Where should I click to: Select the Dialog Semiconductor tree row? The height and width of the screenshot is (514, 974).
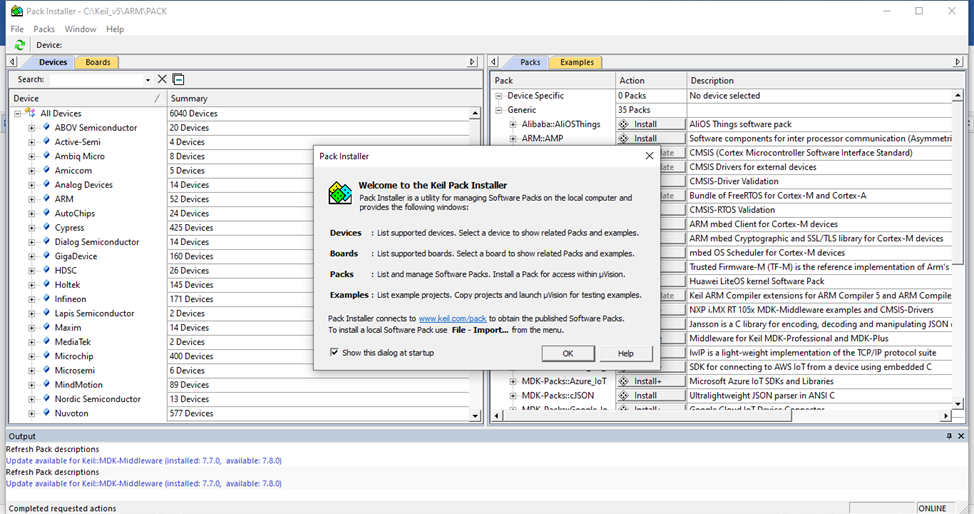(96, 242)
